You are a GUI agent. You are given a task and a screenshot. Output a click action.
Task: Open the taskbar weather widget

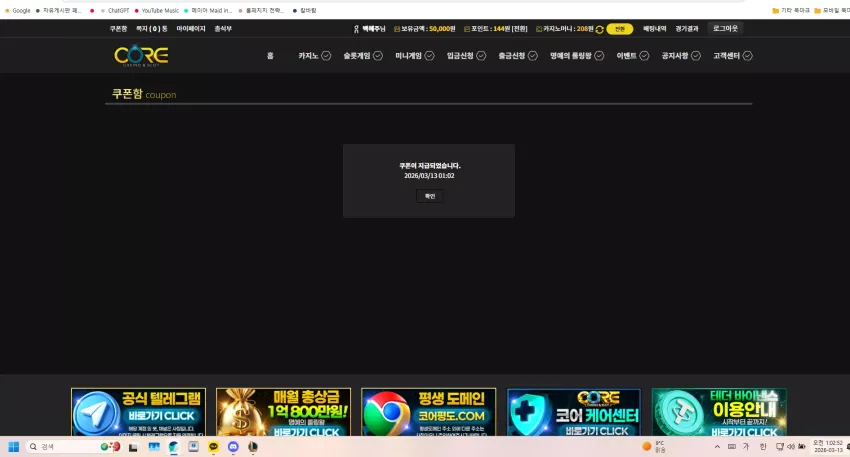pyautogui.click(x=653, y=447)
